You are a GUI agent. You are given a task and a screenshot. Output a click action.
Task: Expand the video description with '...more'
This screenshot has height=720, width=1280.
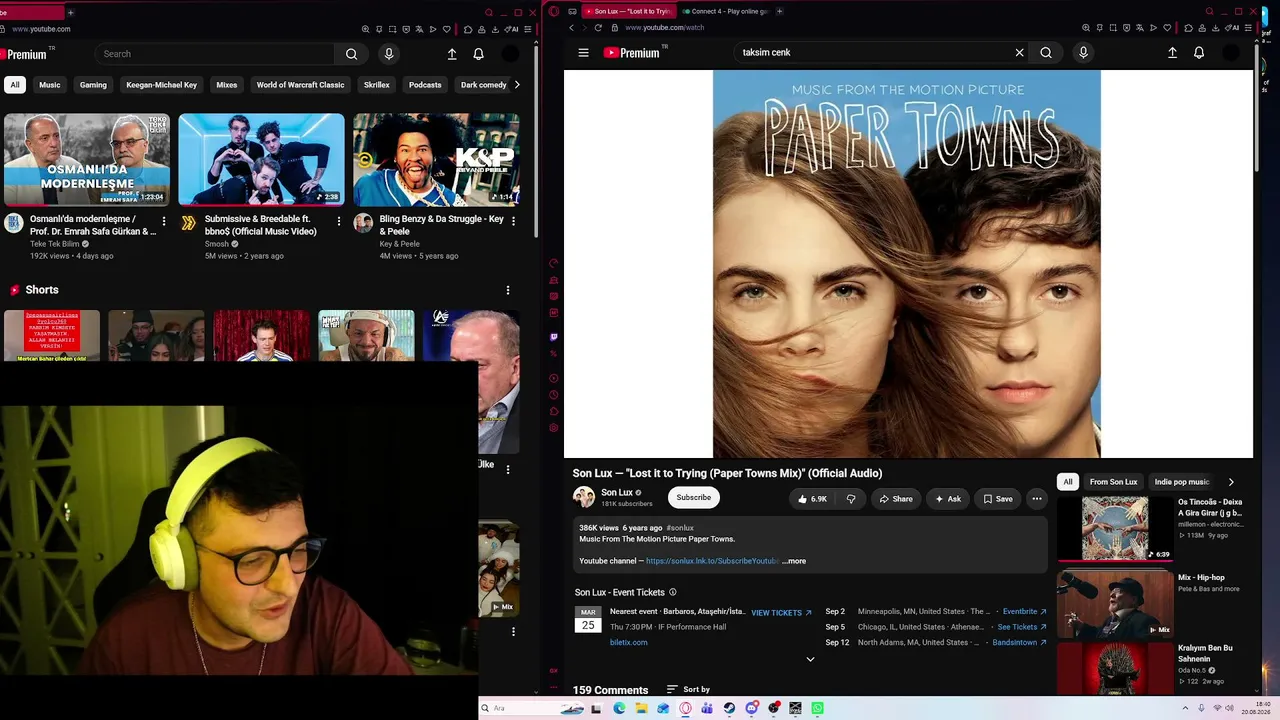794,561
